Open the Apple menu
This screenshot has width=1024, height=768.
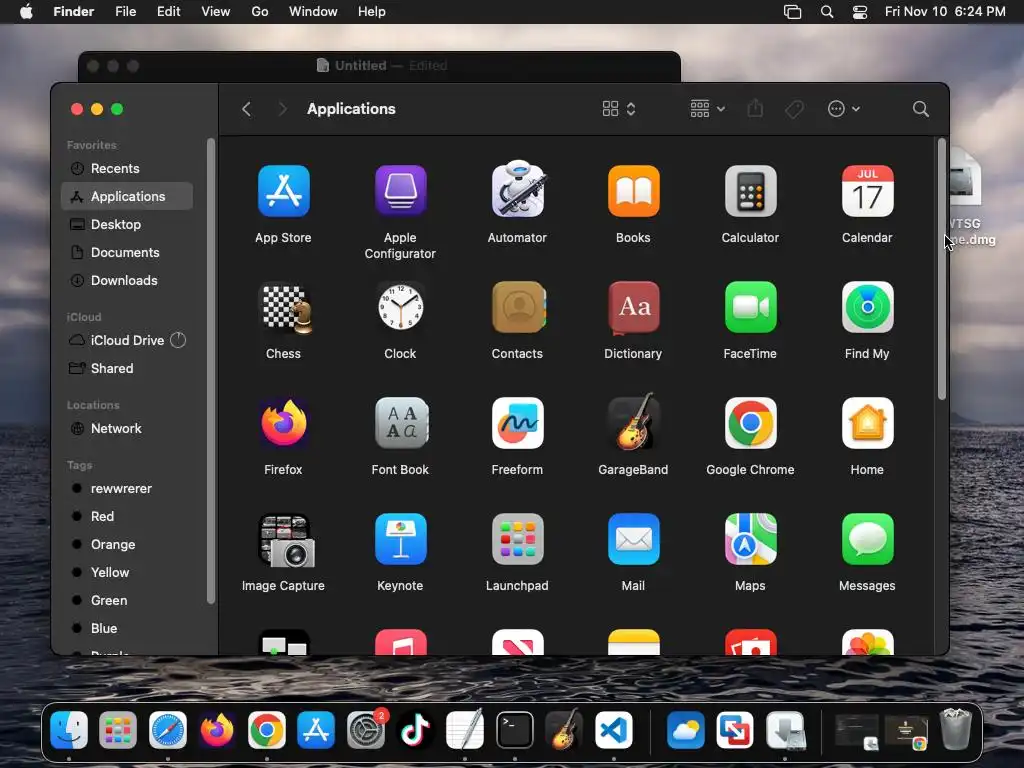pyautogui.click(x=26, y=12)
